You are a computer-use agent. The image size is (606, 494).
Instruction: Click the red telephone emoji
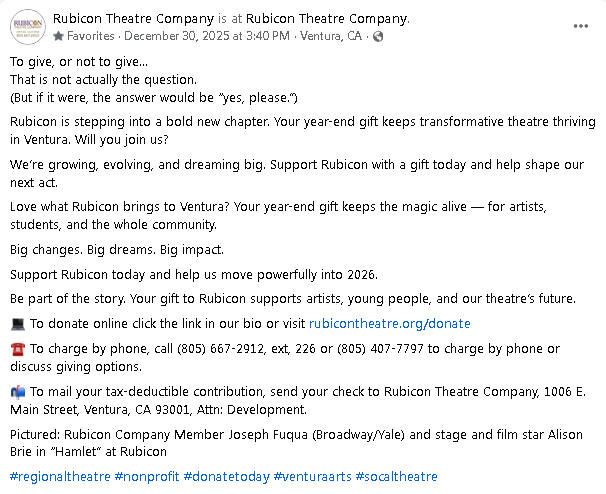coord(17,349)
